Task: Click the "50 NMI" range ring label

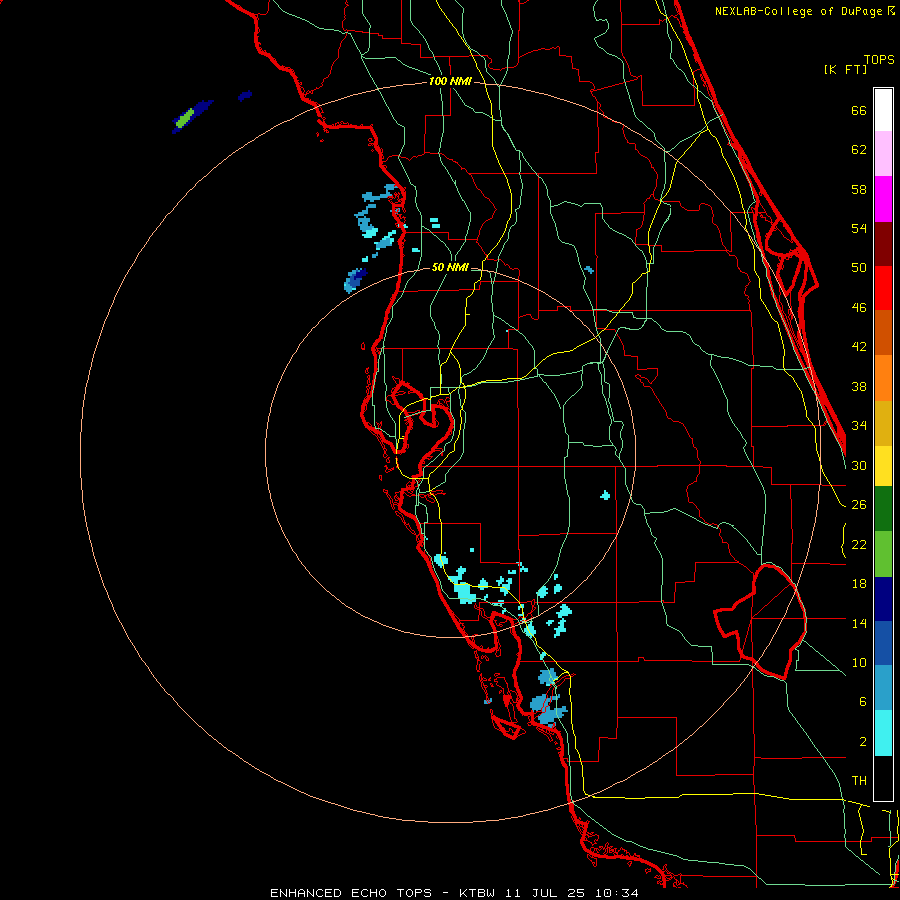Action: [450, 267]
